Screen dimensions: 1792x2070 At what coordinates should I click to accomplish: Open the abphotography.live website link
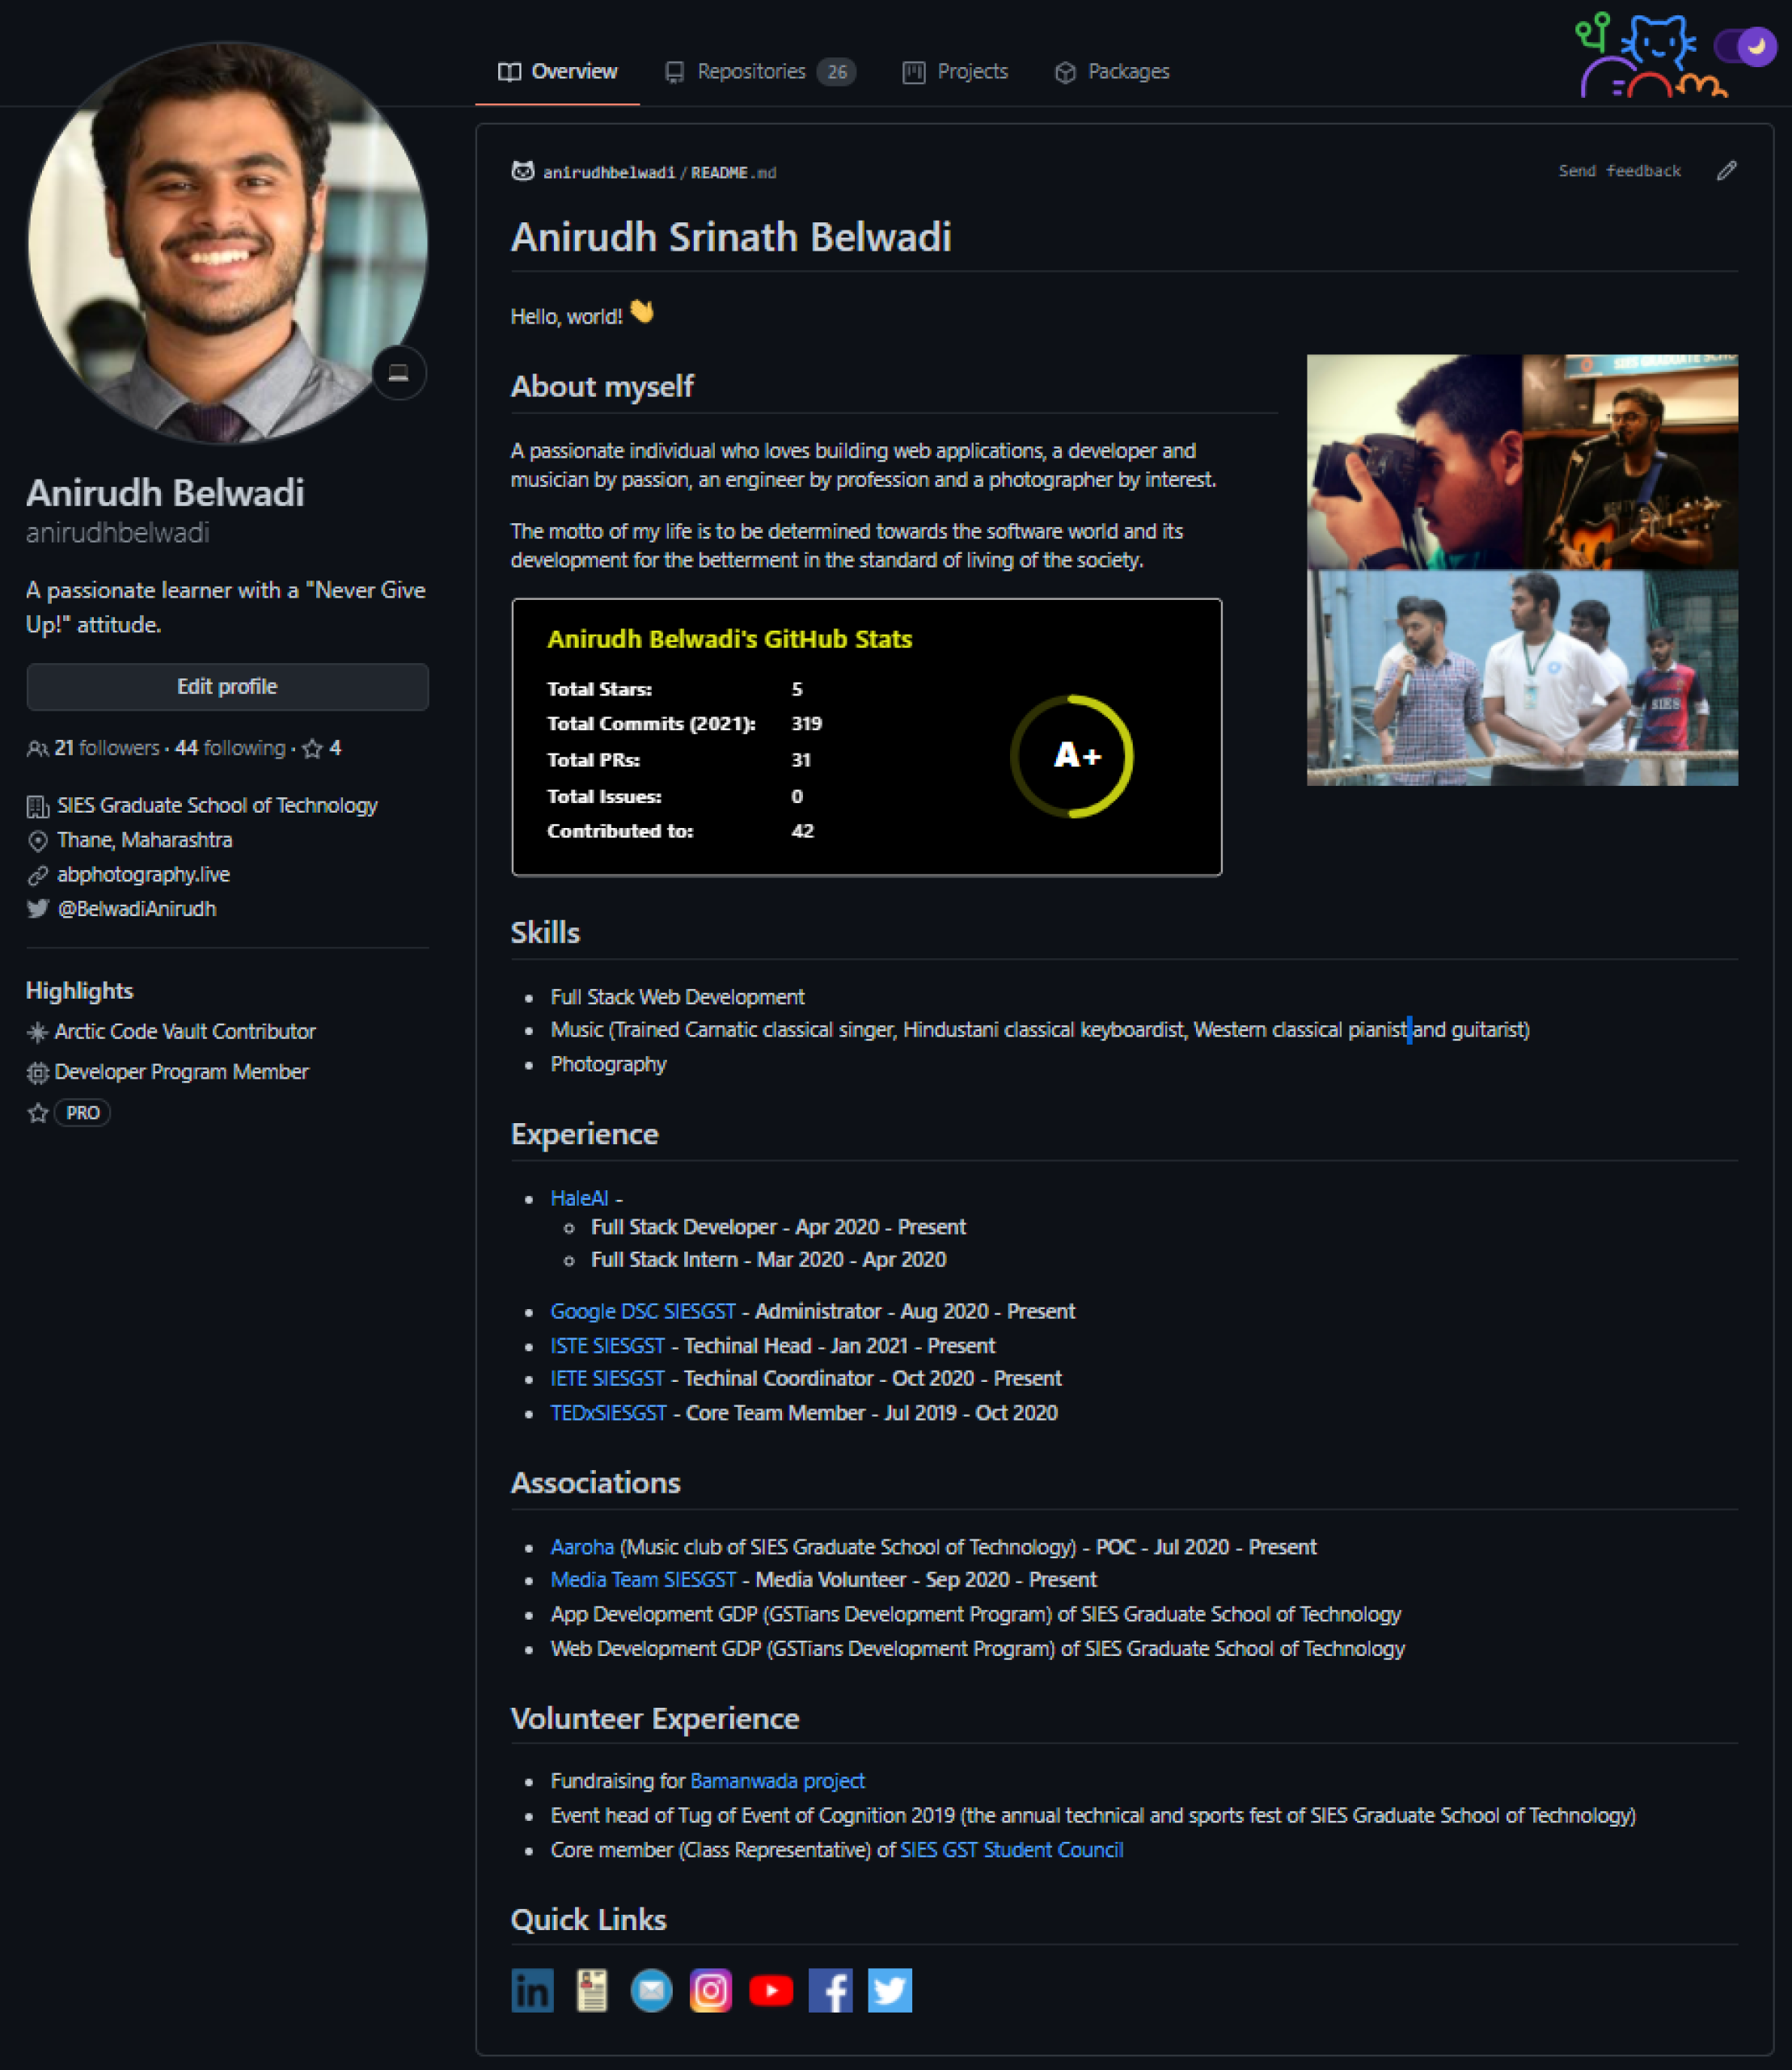tap(143, 874)
